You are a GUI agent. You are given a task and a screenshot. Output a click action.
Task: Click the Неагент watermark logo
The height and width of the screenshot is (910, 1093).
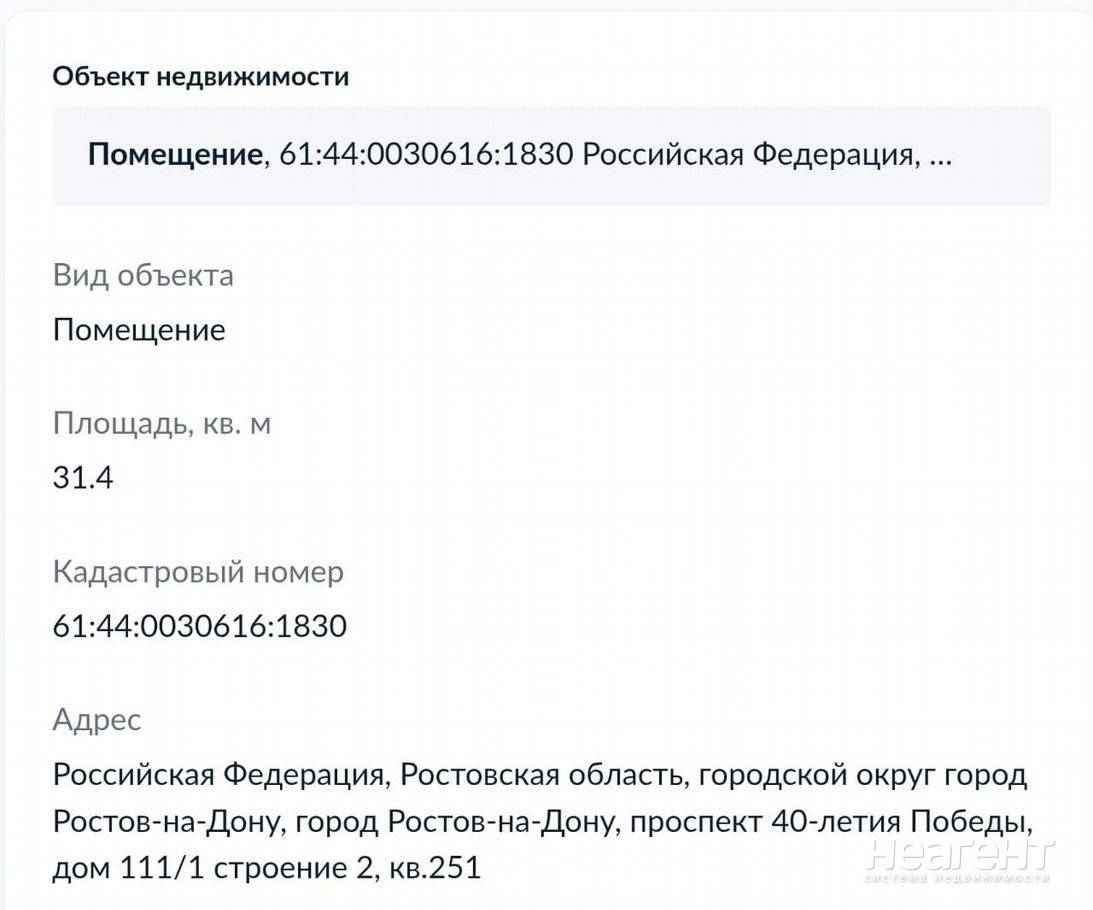[x=964, y=852]
